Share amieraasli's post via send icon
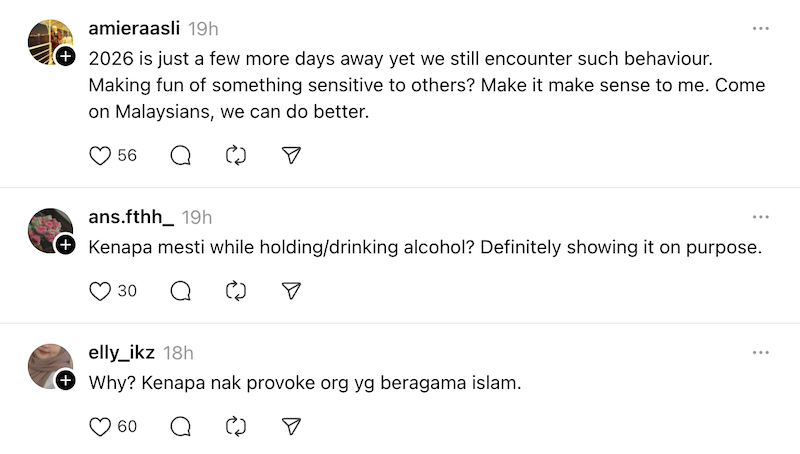 [x=291, y=155]
